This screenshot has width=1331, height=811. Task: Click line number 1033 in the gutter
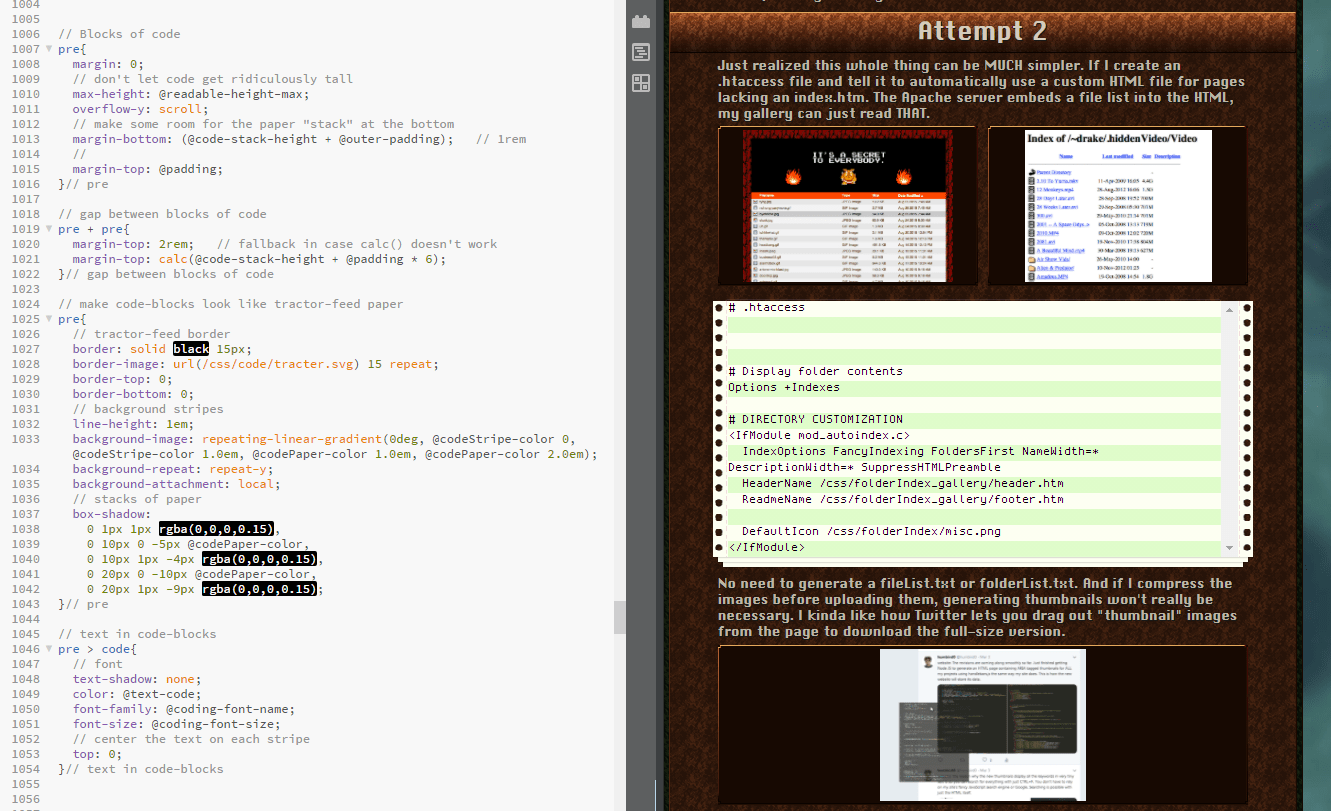[x=24, y=439]
